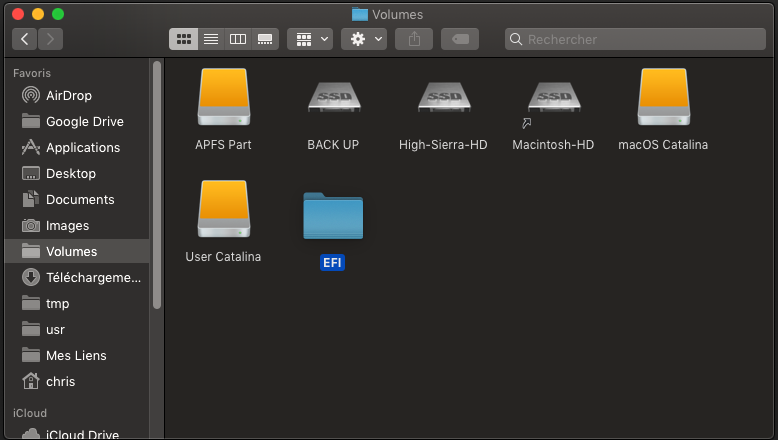Open the chris home folder
This screenshot has width=778, height=440.
point(77,381)
